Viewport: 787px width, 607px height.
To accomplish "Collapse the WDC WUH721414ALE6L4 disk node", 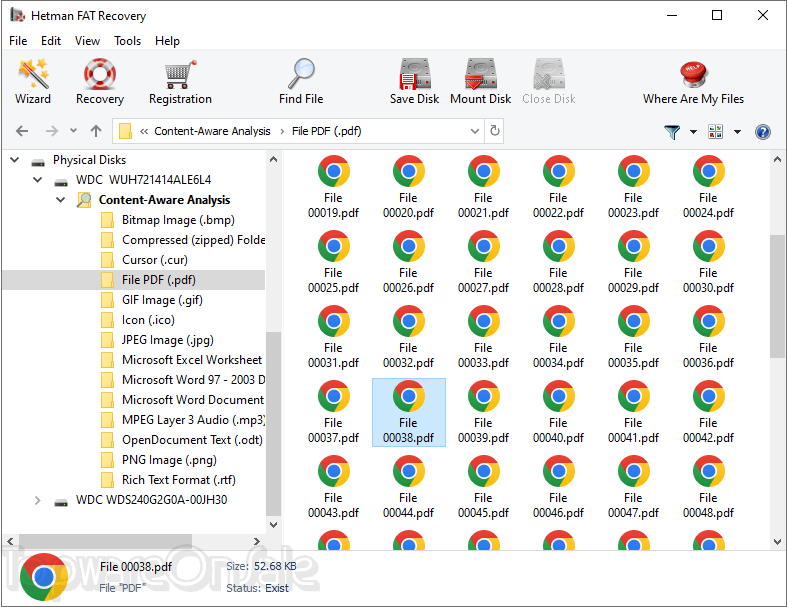I will click(37, 180).
